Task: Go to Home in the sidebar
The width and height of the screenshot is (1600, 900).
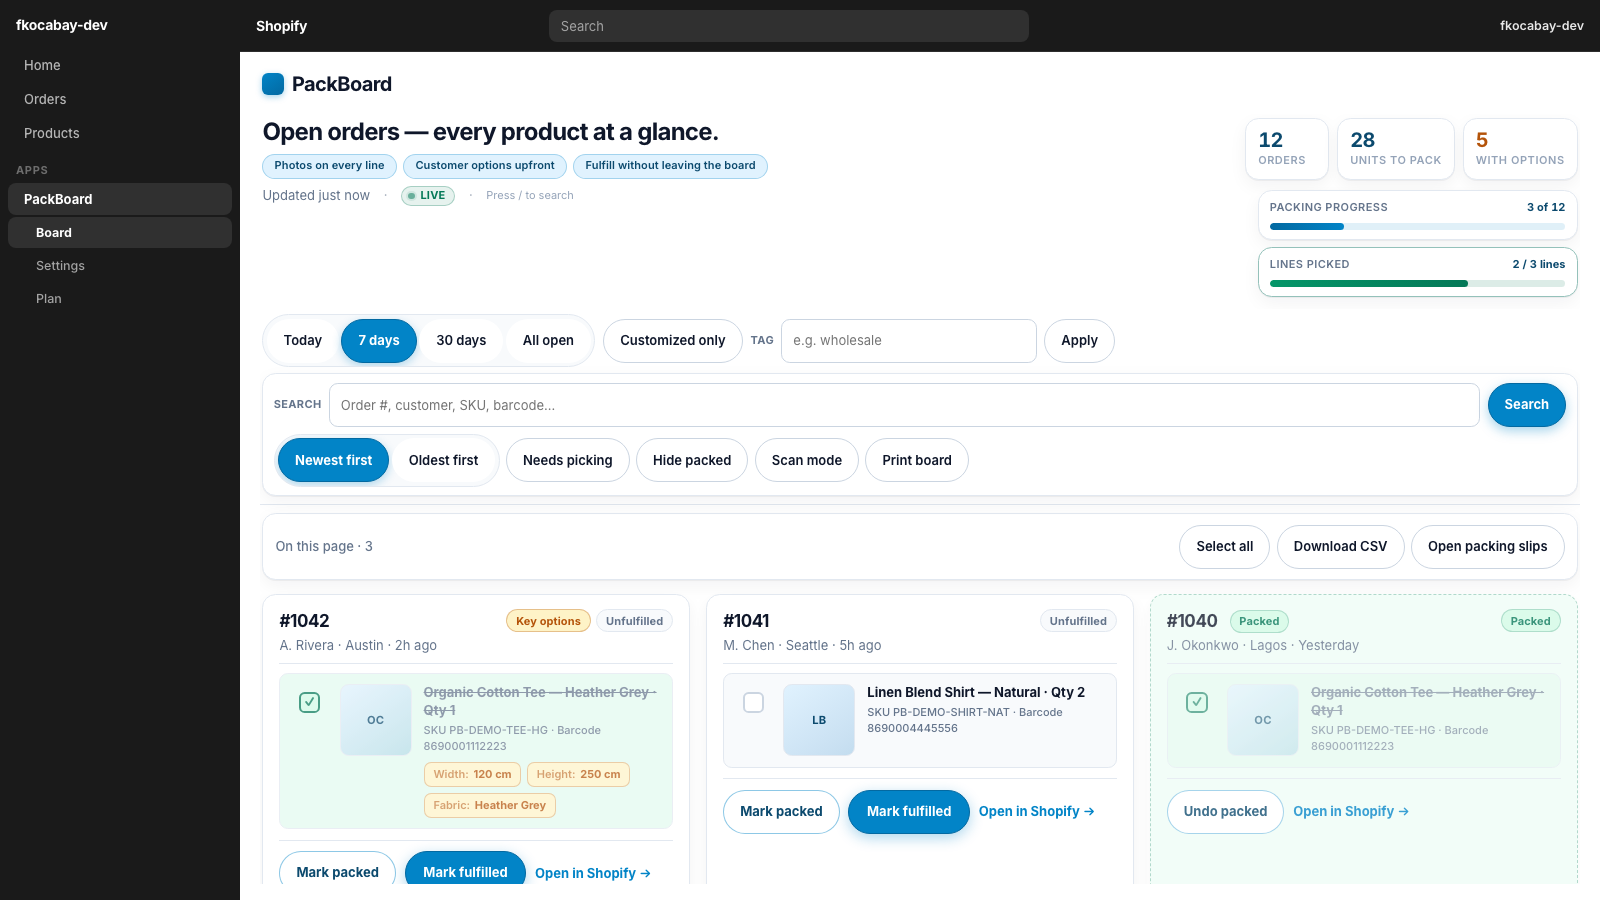Action: [x=120, y=65]
